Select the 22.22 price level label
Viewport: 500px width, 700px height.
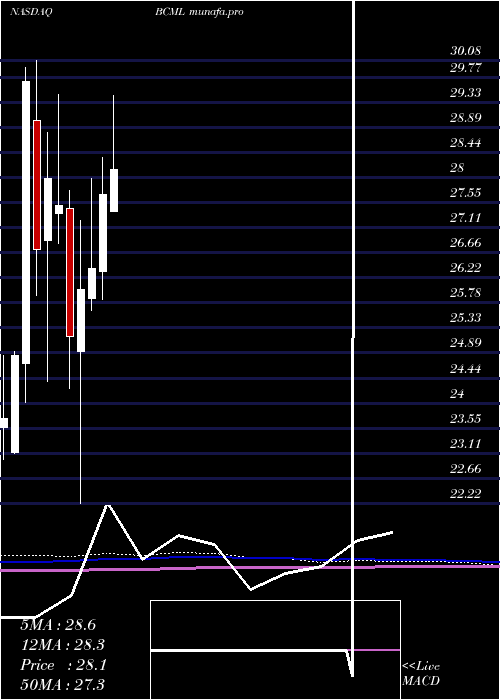[466, 494]
